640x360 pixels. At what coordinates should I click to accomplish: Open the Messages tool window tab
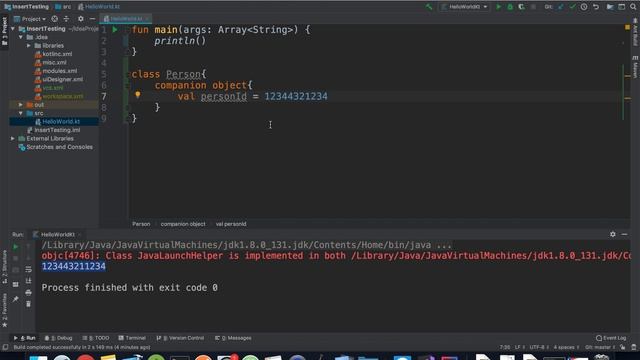233,338
